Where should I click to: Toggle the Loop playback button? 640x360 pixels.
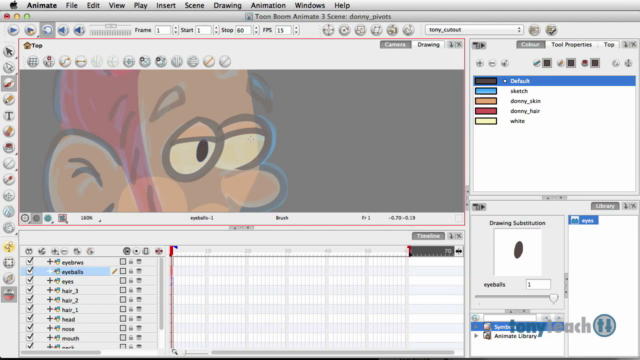click(47, 30)
